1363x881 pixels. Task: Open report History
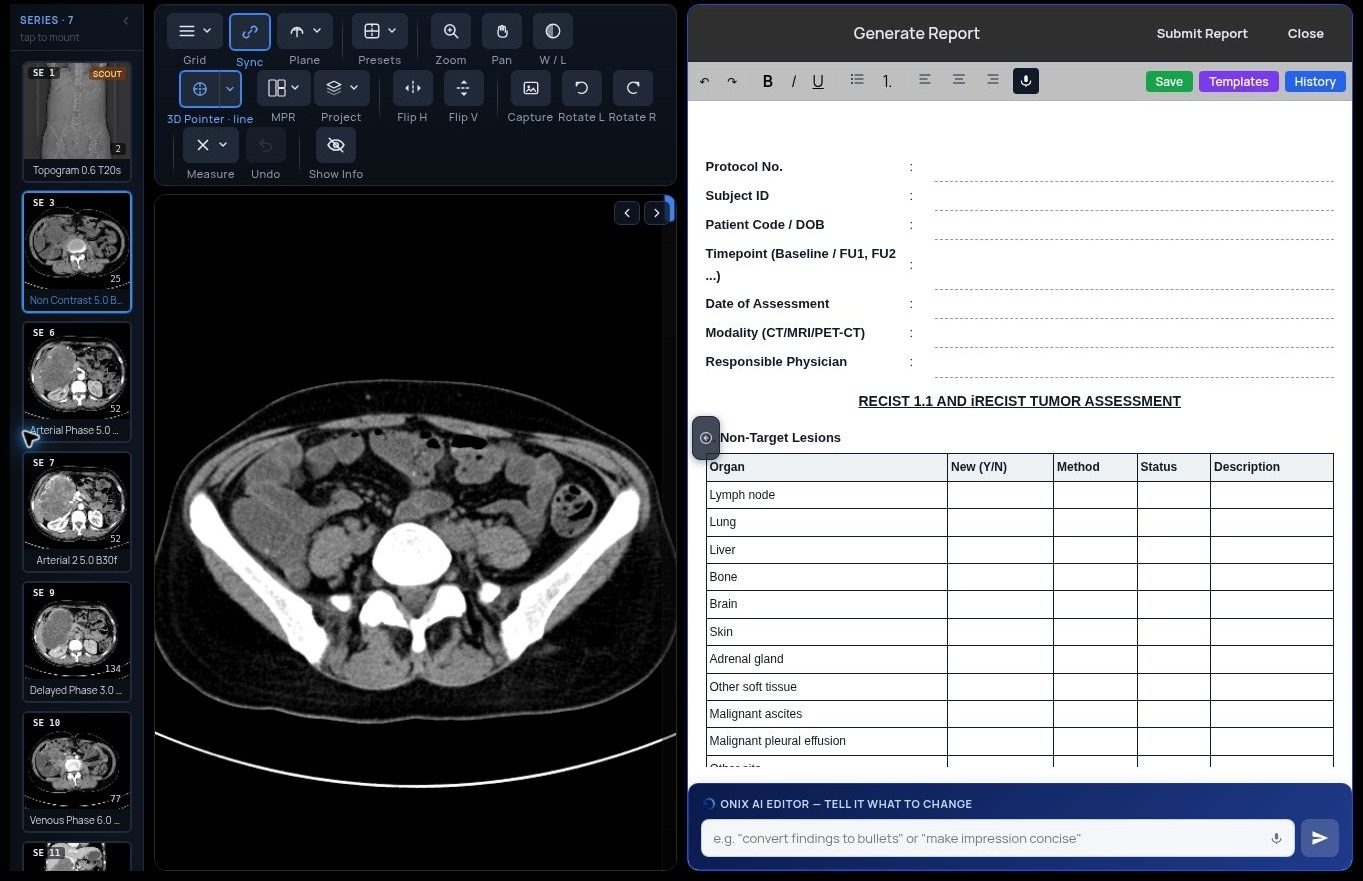1315,82
